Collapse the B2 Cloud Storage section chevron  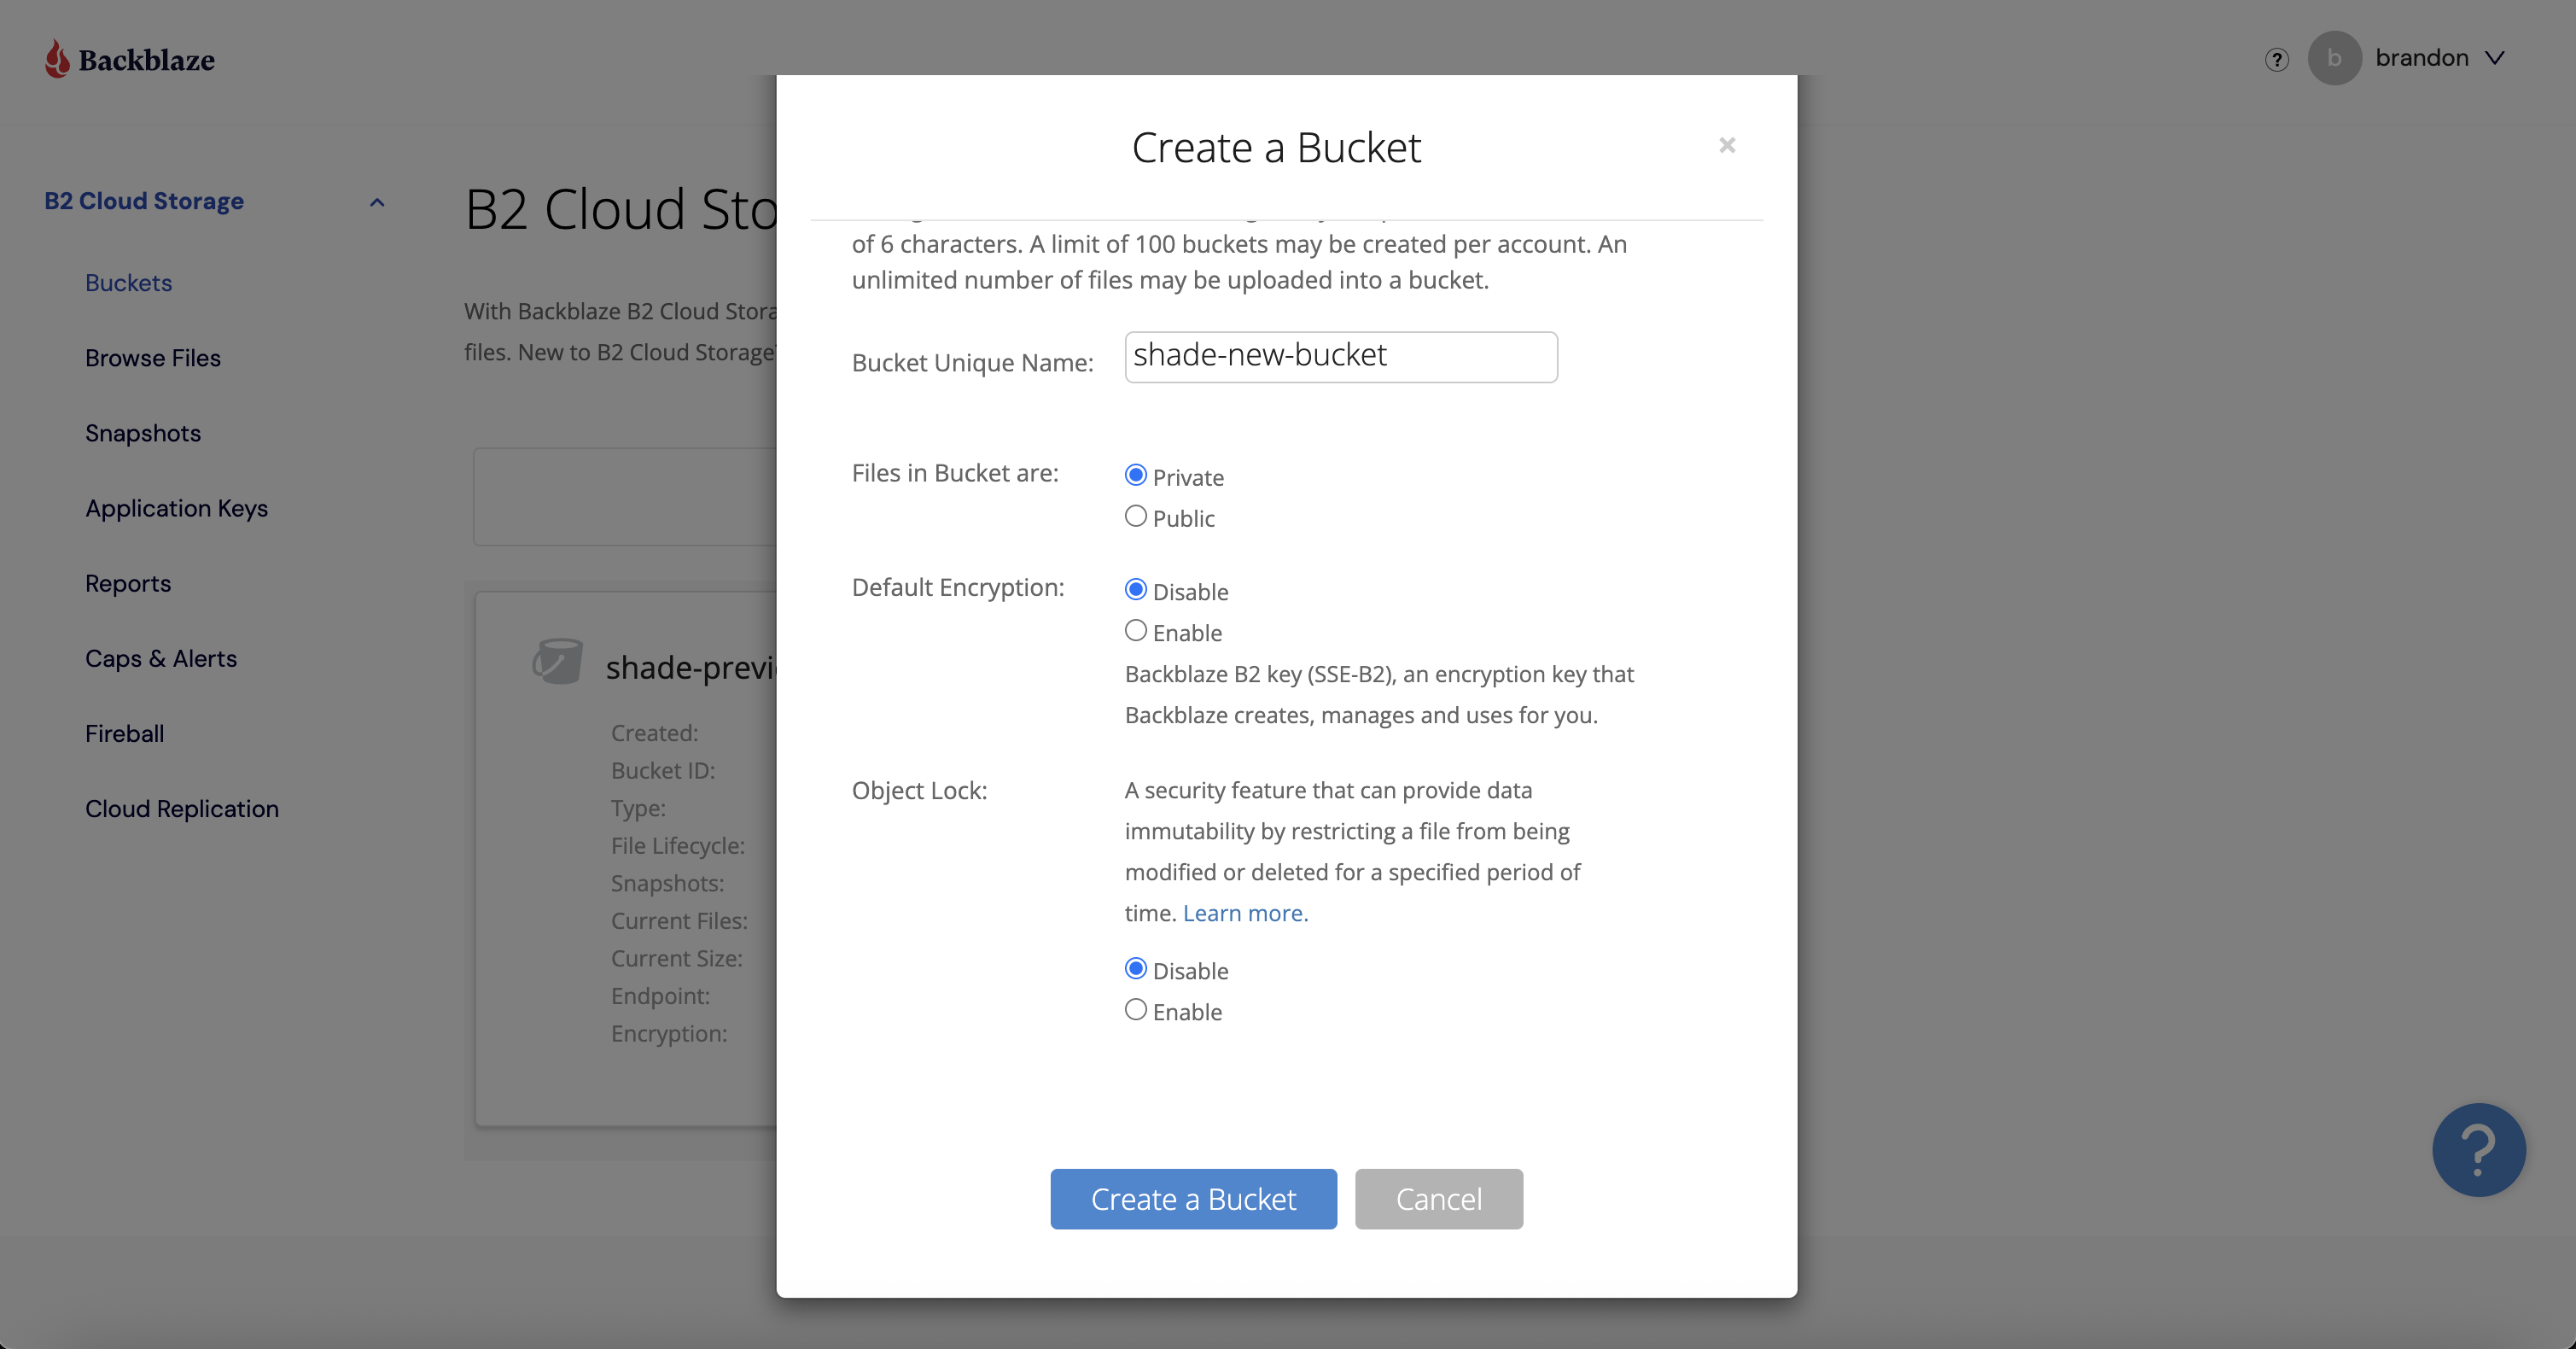[x=377, y=203]
